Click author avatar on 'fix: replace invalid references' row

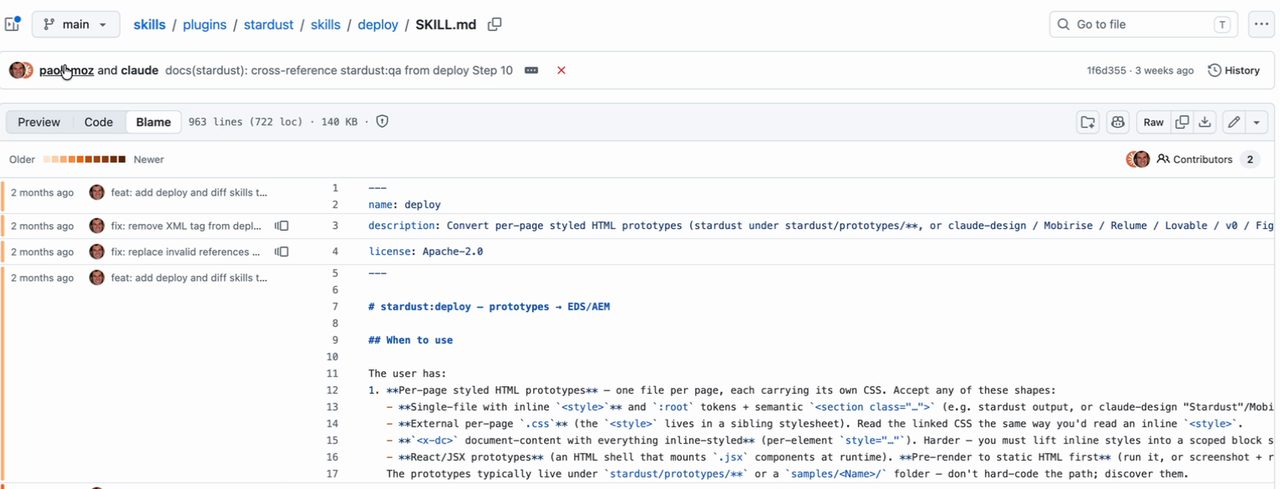(x=97, y=252)
